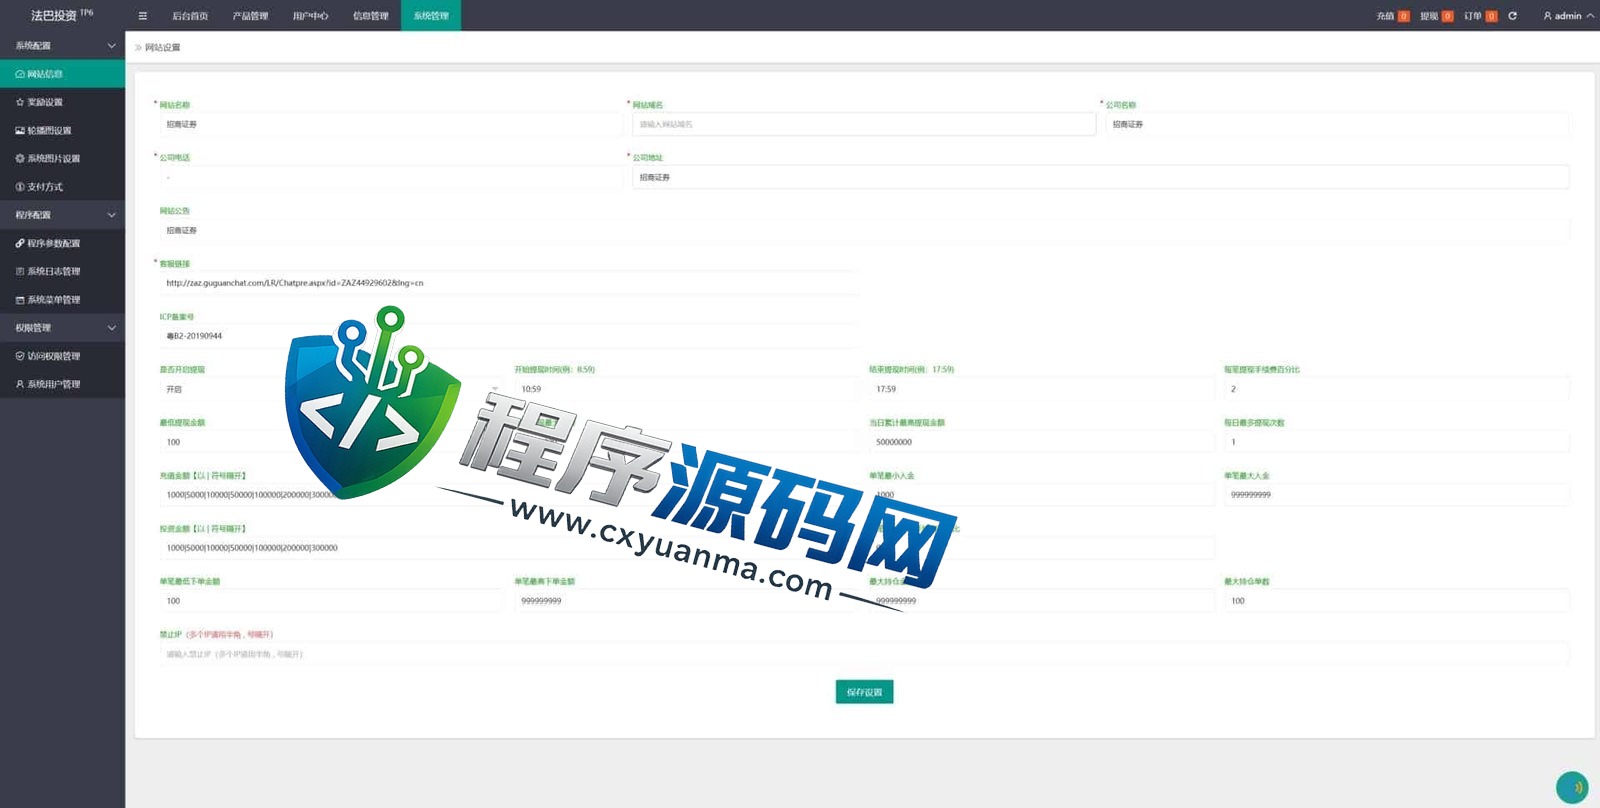The width and height of the screenshot is (1600, 808).
Task: Click the star icon beside 奖励设置
Action: (19, 102)
